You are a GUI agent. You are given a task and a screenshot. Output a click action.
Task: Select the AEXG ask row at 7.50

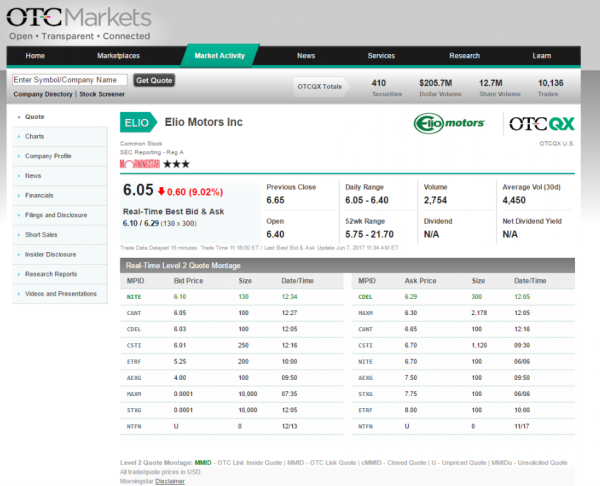463,378
